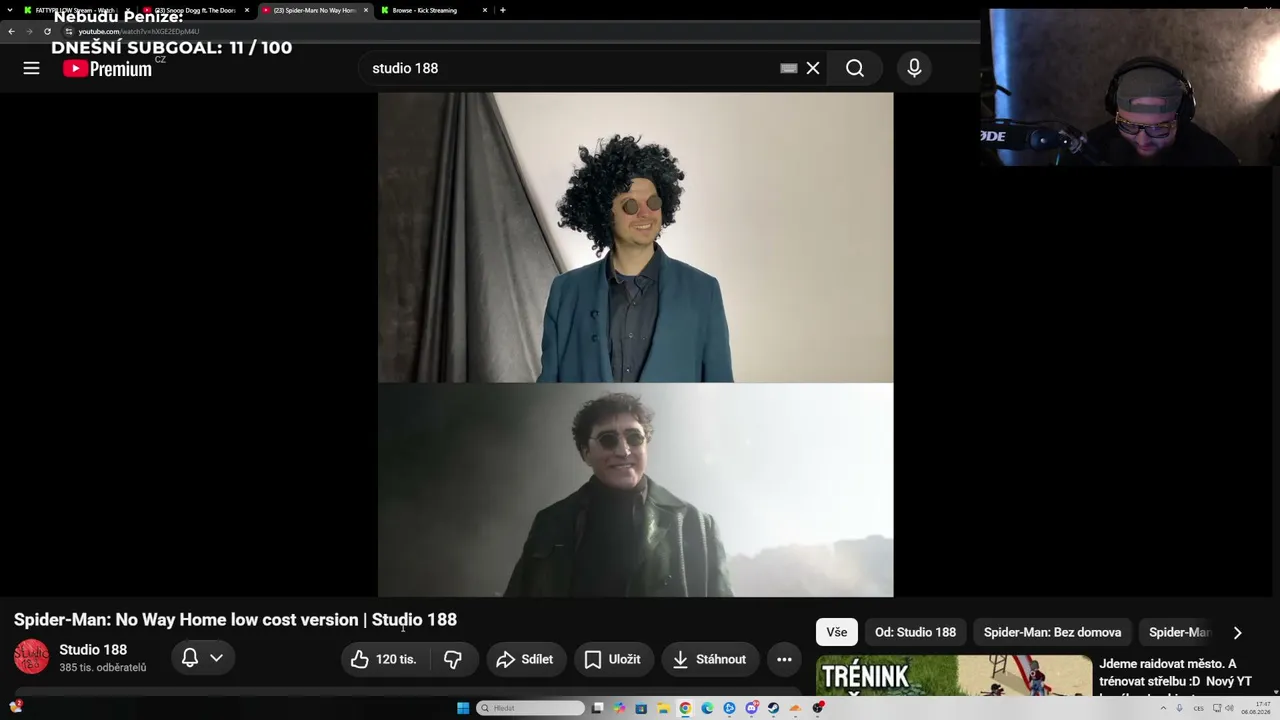
Task: Close the Spider-Man: No Way Home tab
Action: click(366, 10)
